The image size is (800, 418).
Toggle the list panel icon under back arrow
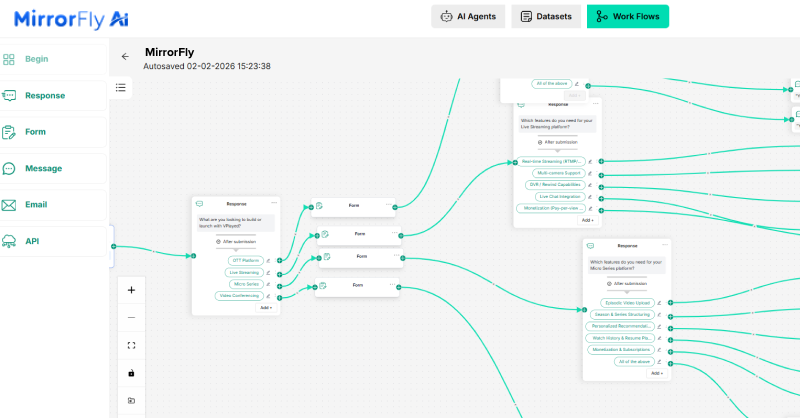(121, 88)
